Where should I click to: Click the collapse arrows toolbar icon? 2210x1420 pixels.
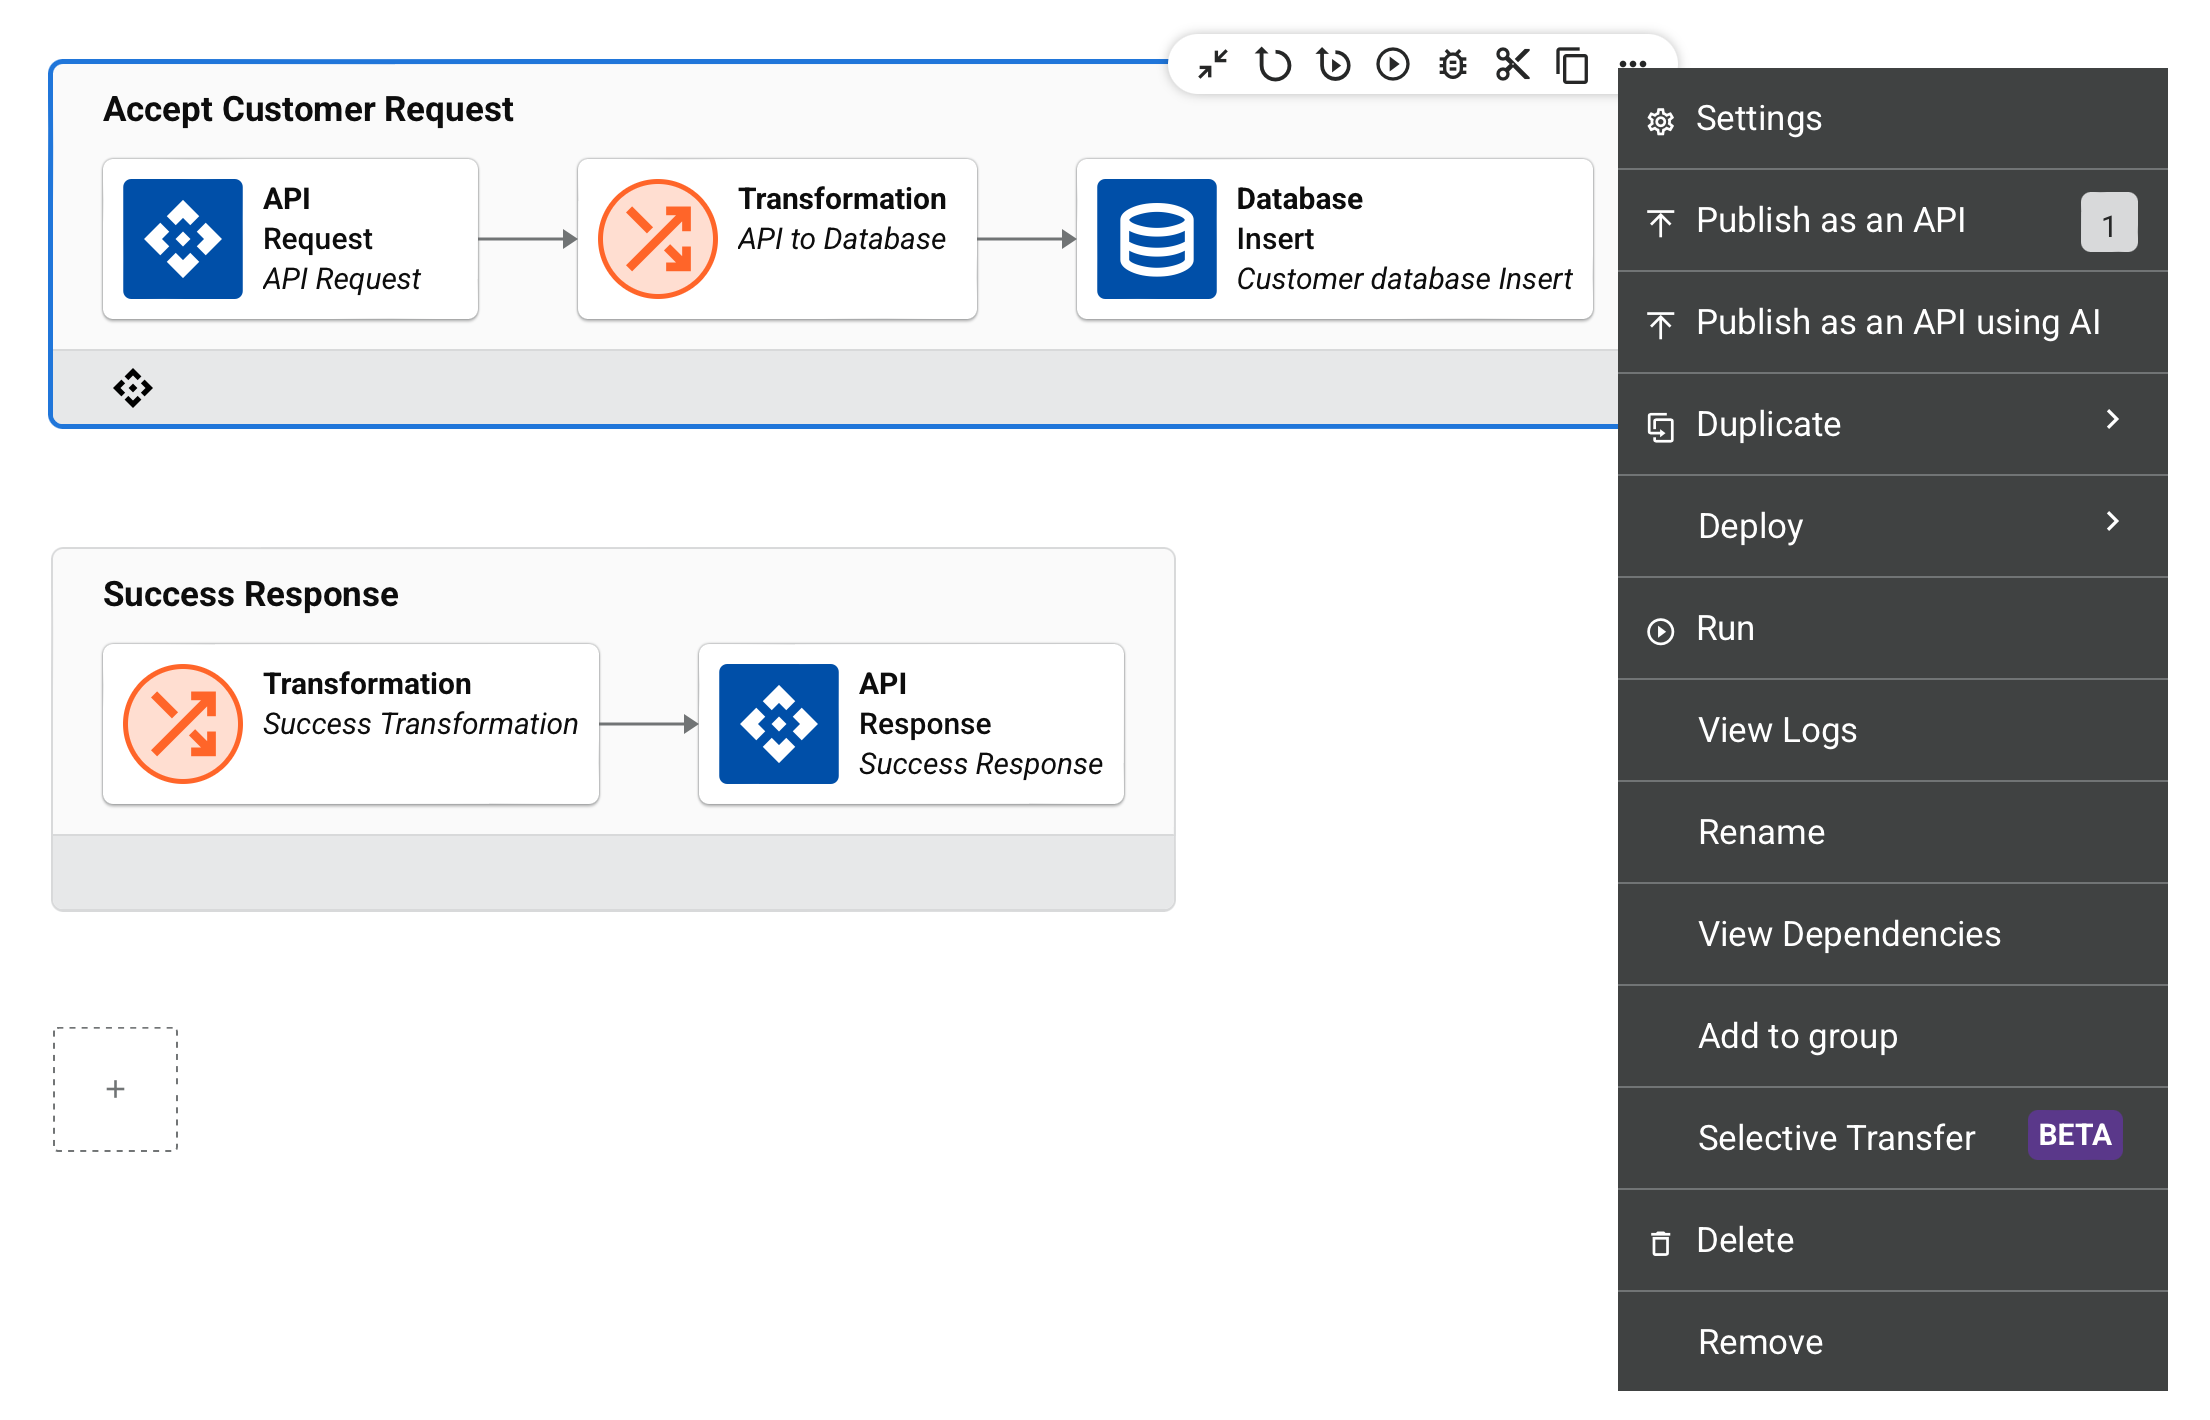click(x=1213, y=65)
